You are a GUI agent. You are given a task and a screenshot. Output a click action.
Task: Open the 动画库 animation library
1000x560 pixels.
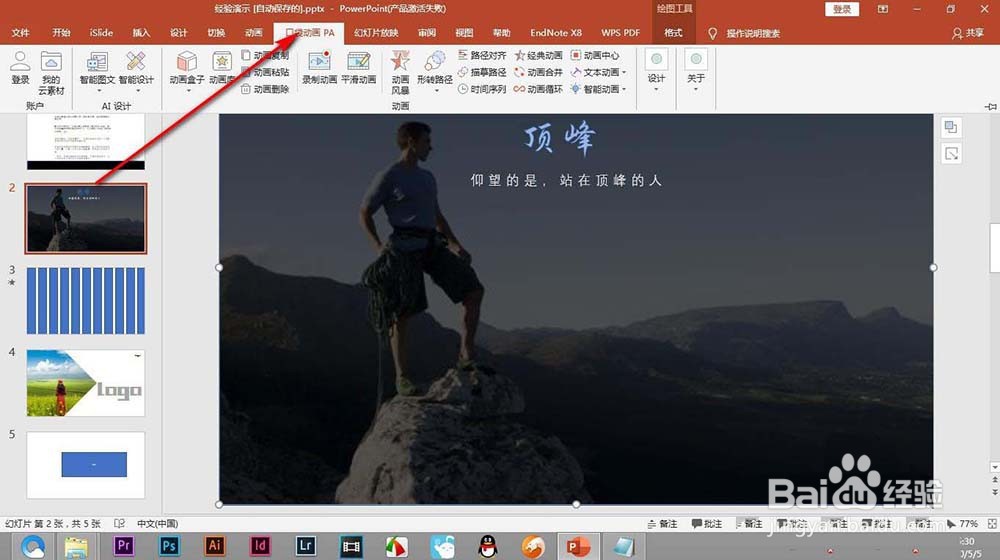pyautogui.click(x=222, y=68)
